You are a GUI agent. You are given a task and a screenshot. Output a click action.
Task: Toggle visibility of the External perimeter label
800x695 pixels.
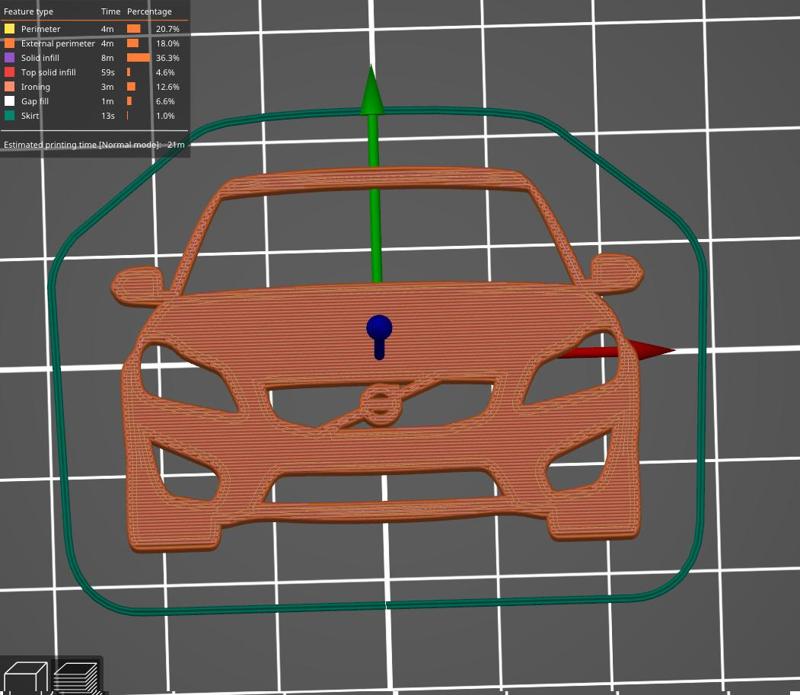58,43
